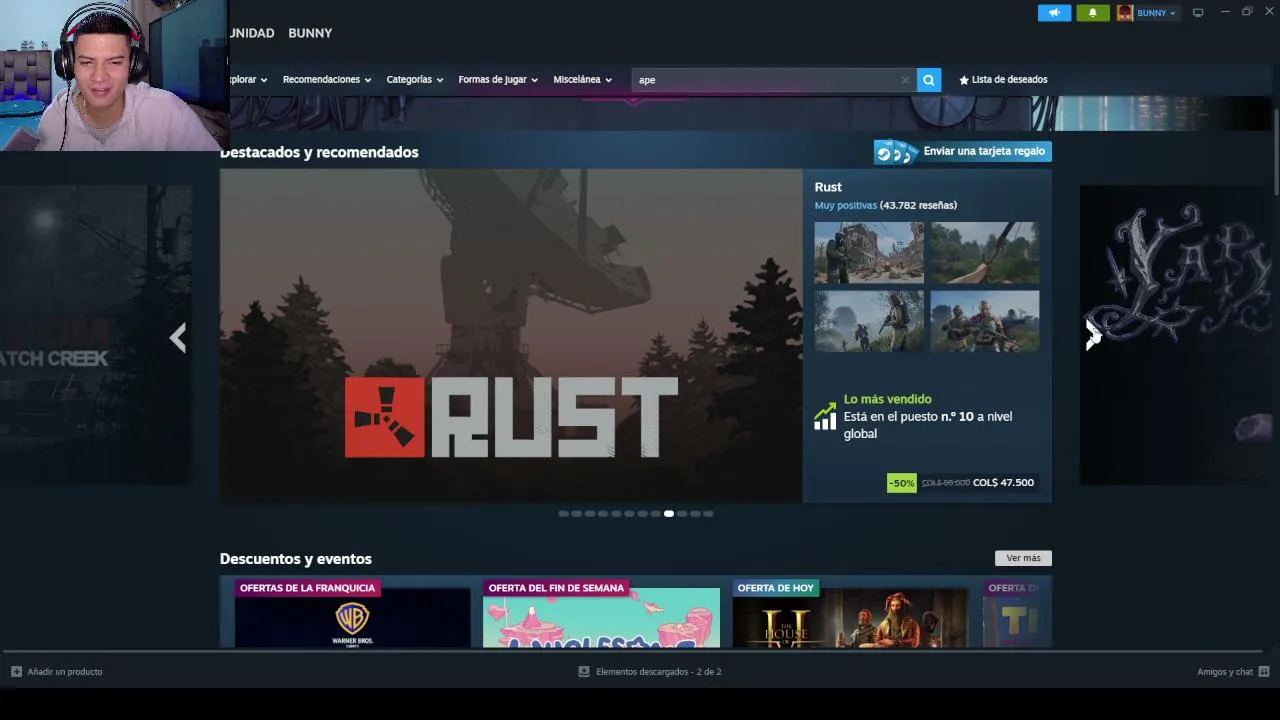Expand the Formas de jugar menu
This screenshot has width=1280, height=720.
click(498, 80)
